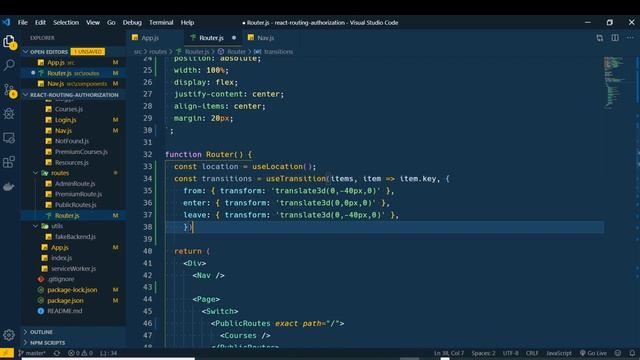Open PublicRoutes.js in routes folder
Image resolution: width=640 pixels, height=360 pixels.
[x=73, y=205]
